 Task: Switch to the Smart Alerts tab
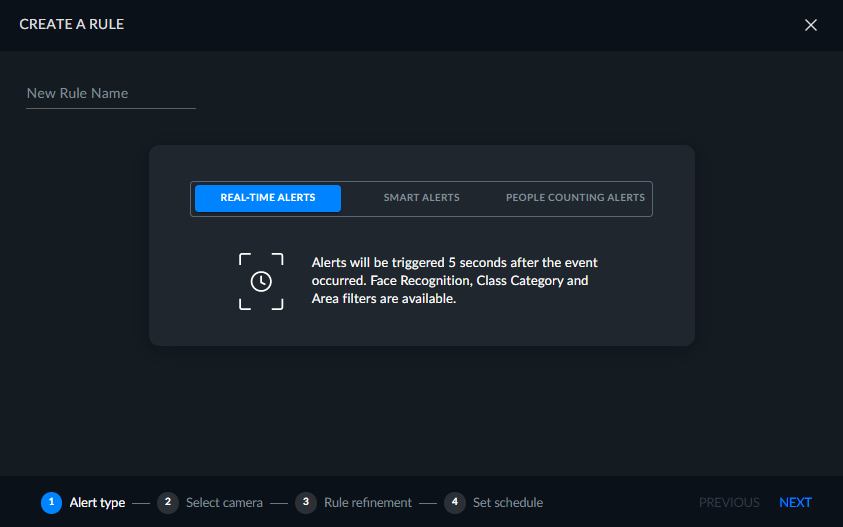[422, 198]
